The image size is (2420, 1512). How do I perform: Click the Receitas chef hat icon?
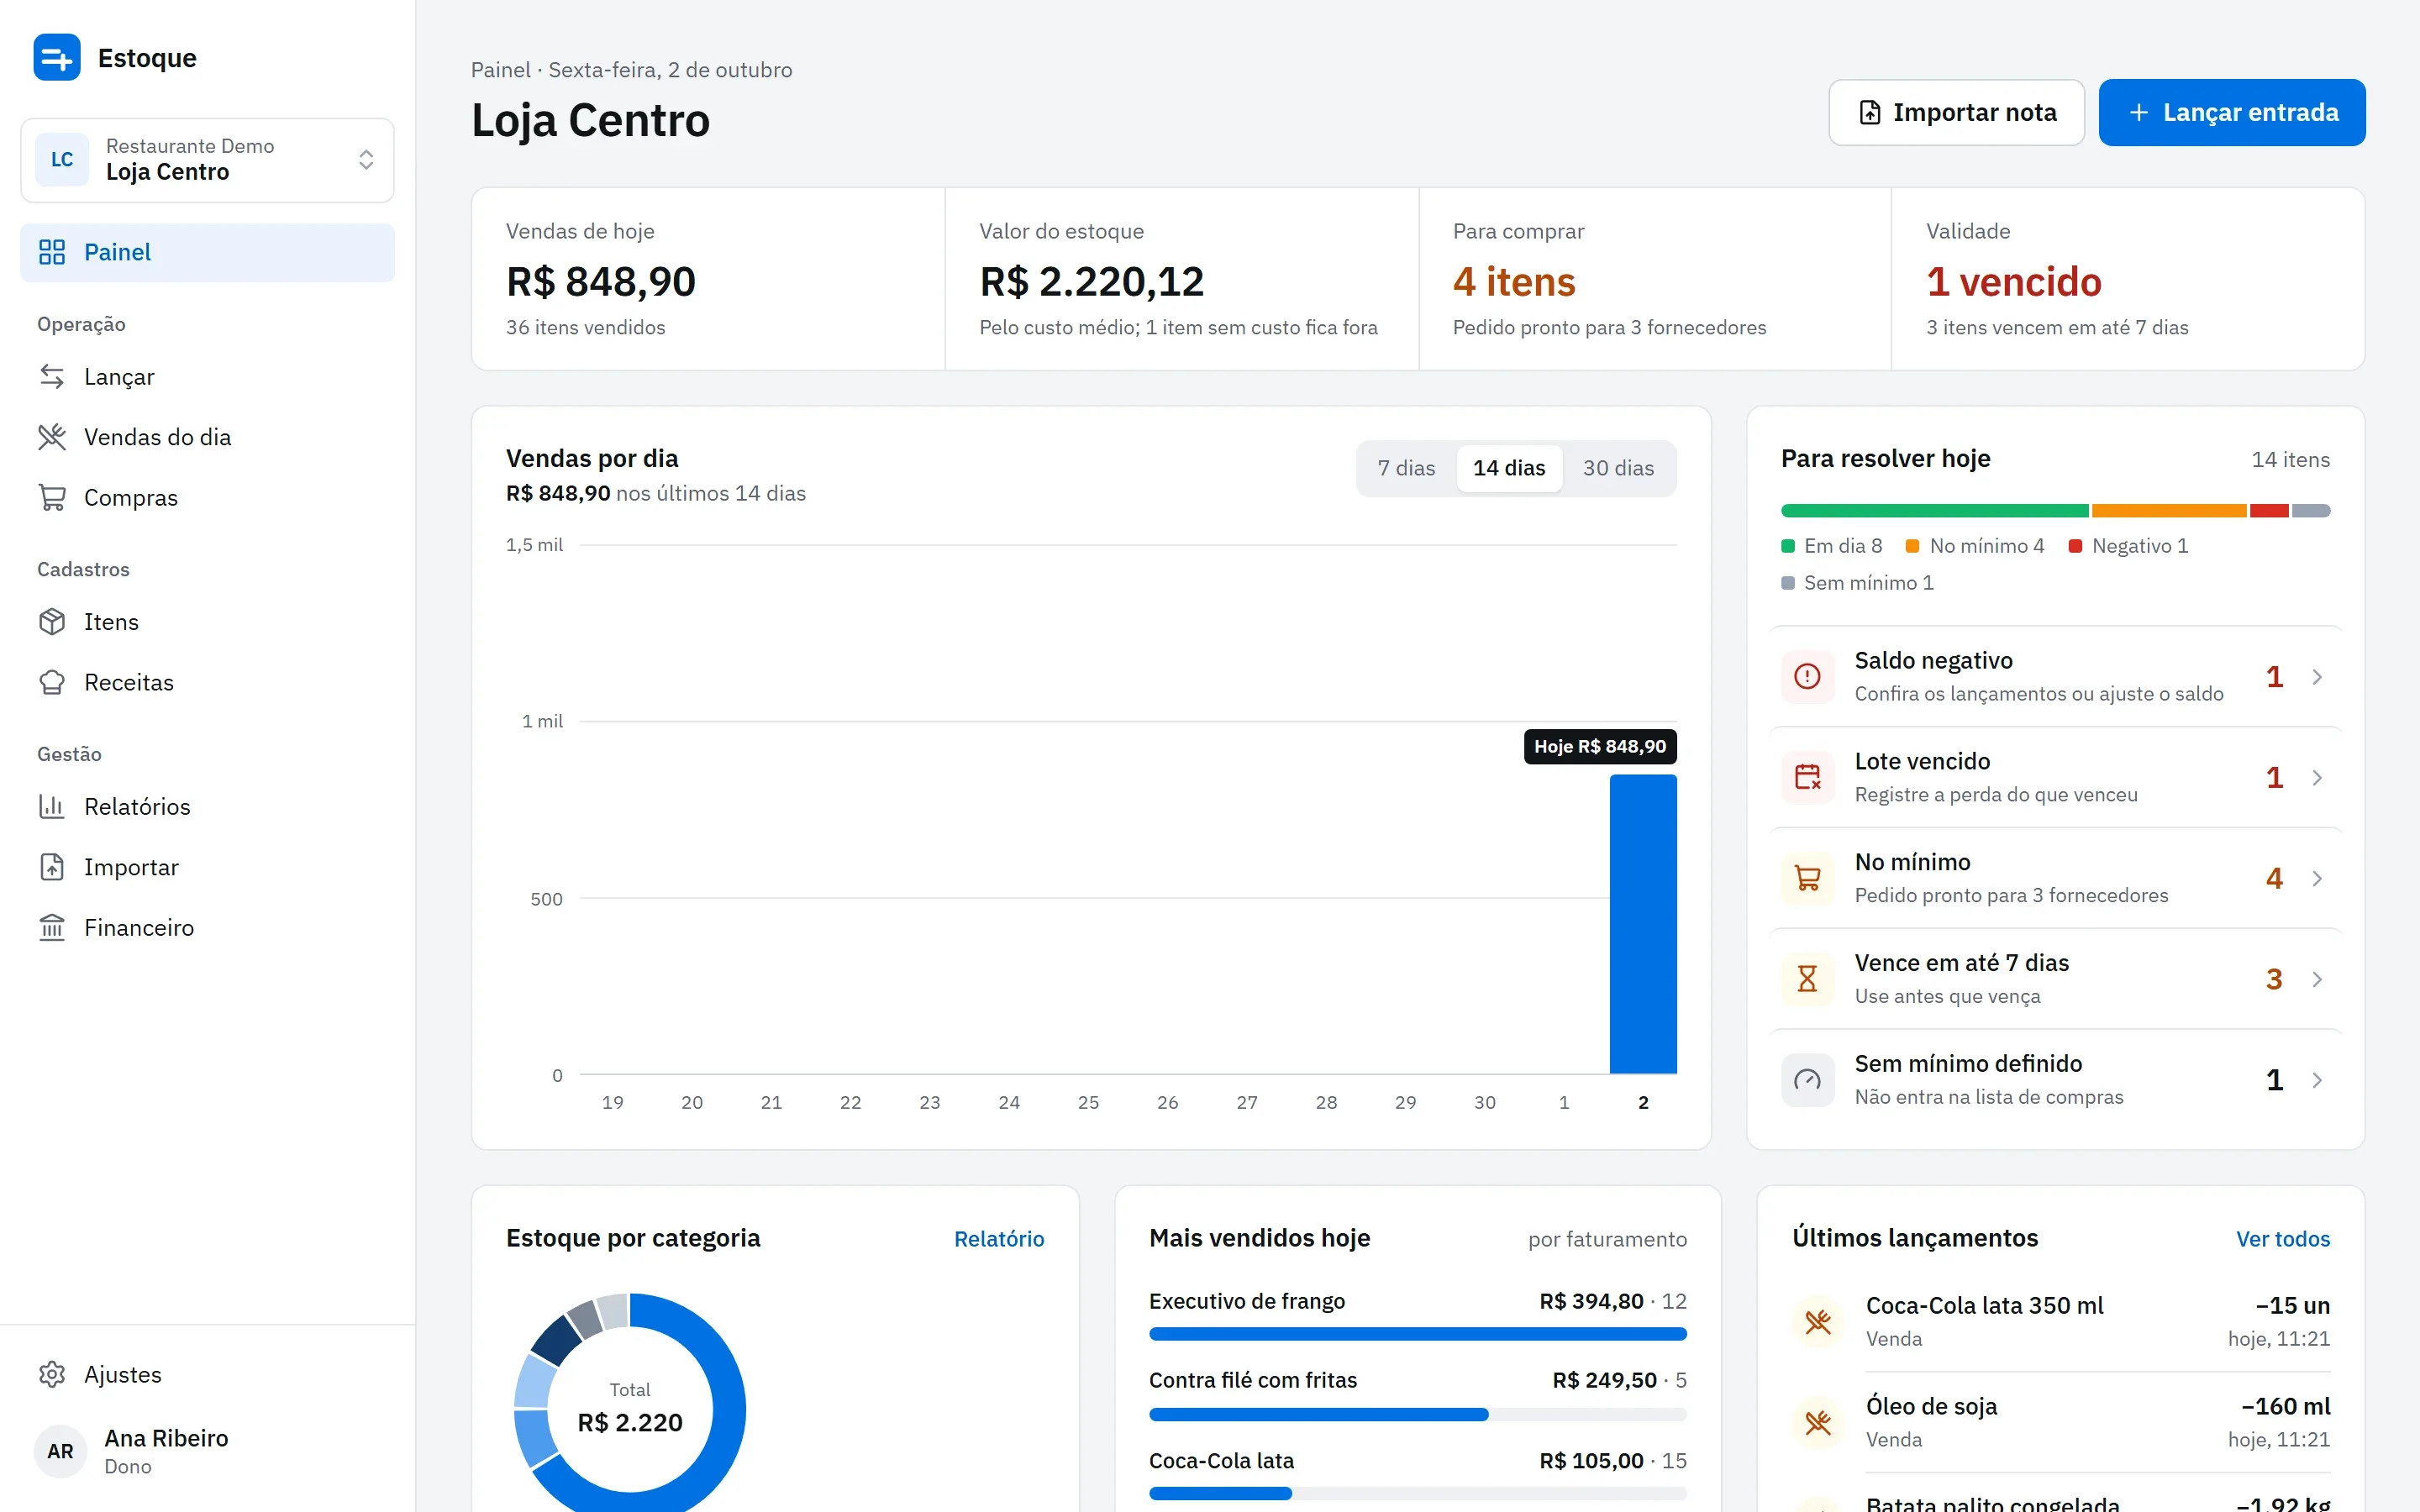coord(52,682)
